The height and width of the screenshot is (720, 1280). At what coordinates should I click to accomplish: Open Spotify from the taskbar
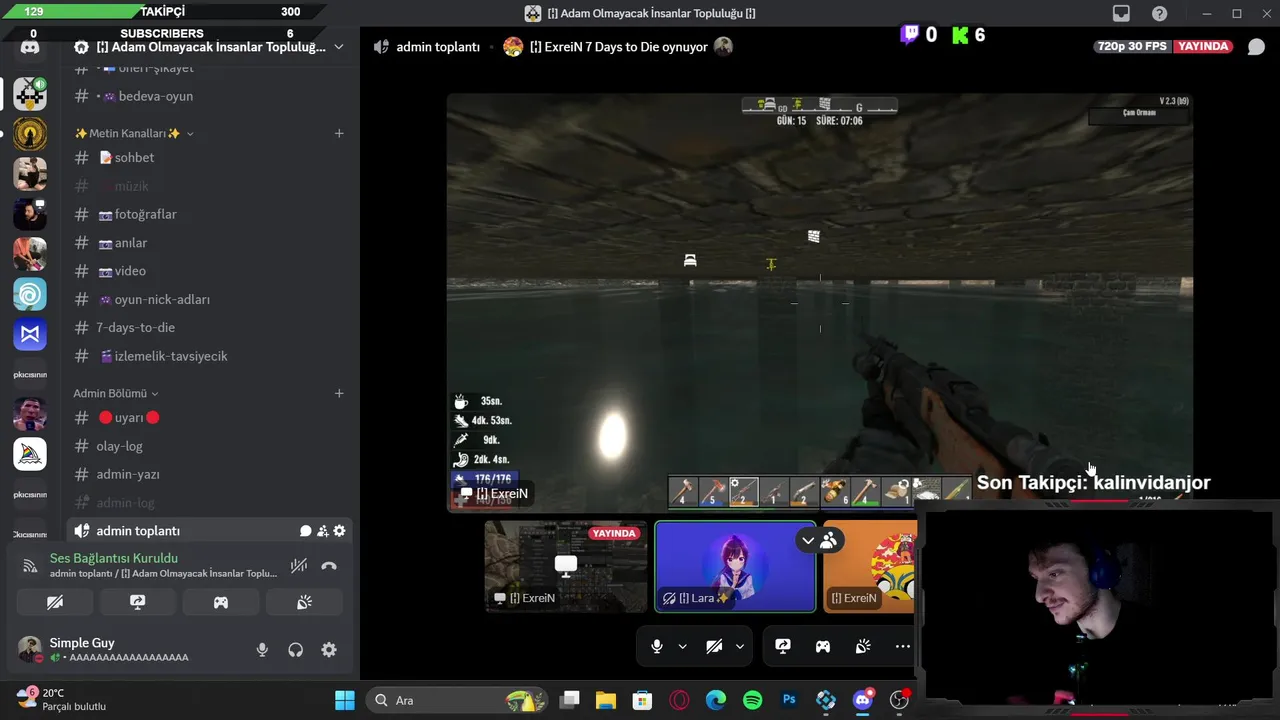point(753,700)
